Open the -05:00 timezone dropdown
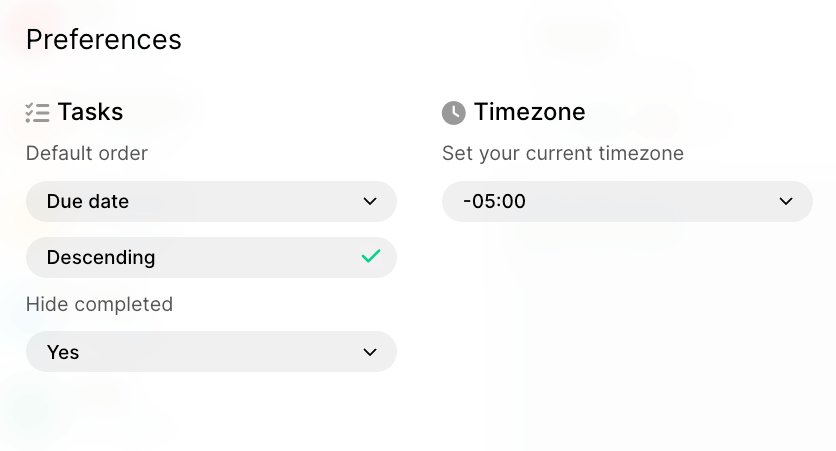The height and width of the screenshot is (451, 836). [627, 202]
